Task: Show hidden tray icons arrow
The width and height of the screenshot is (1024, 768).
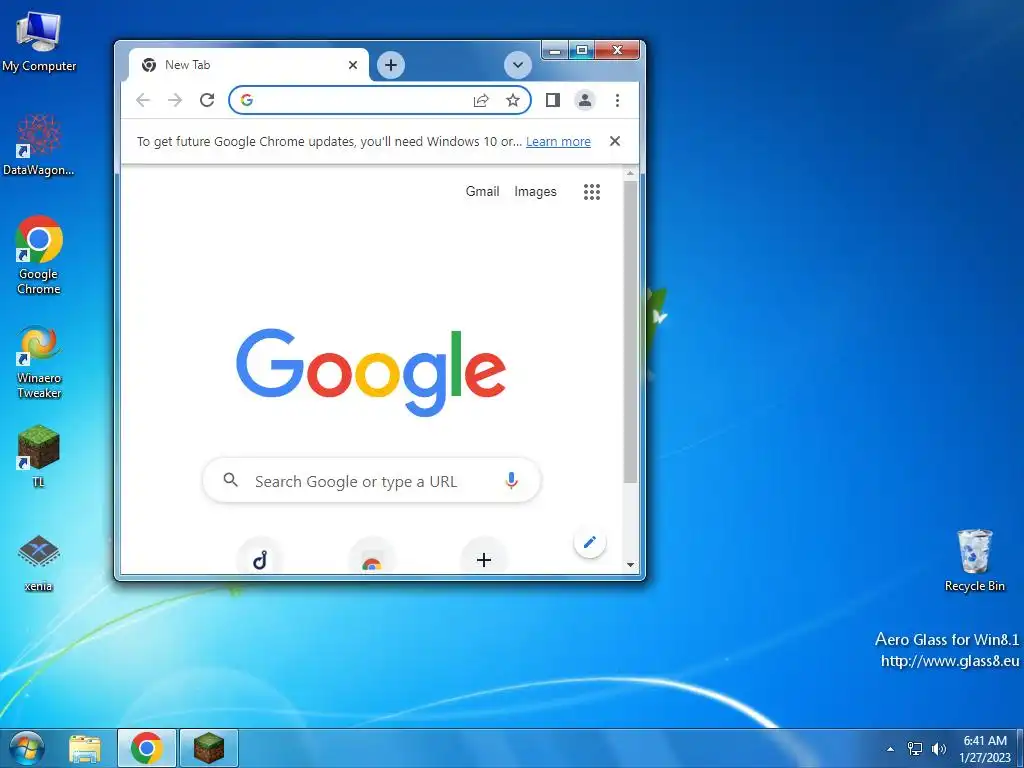Action: pyautogui.click(x=890, y=749)
